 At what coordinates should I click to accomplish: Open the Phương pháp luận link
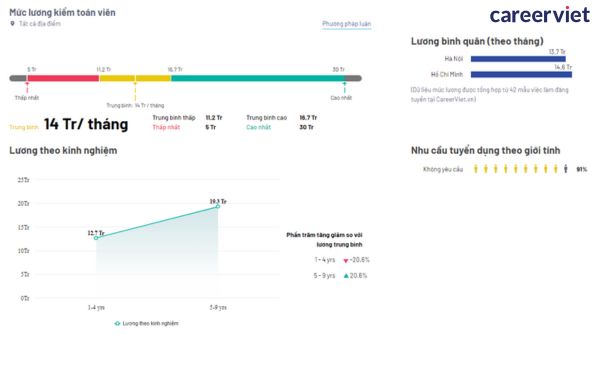click(346, 24)
